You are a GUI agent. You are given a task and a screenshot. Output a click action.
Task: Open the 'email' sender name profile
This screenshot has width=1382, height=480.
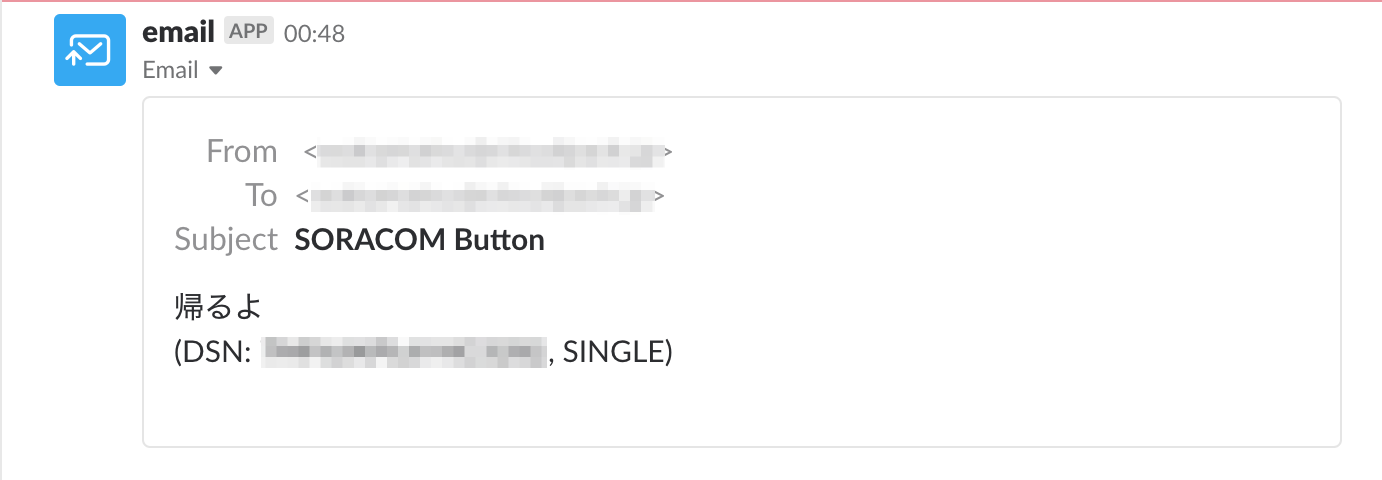(179, 32)
